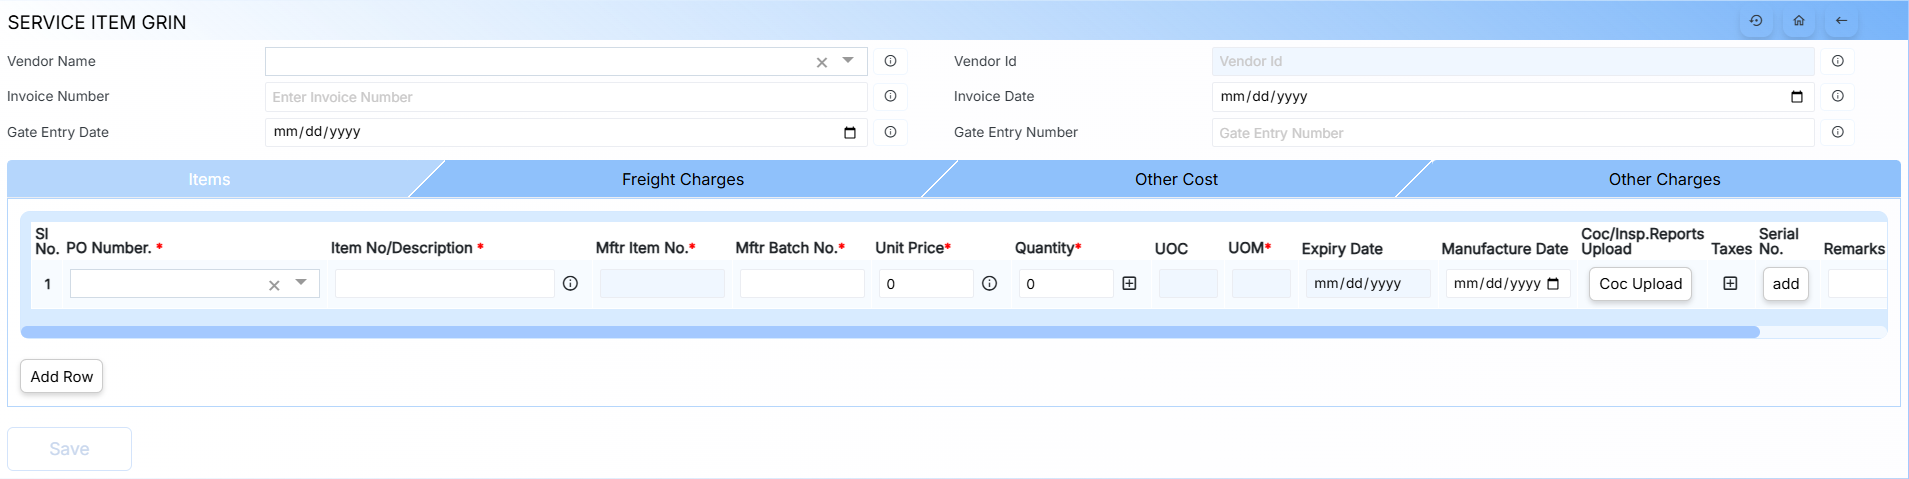The width and height of the screenshot is (1909, 479).
Task: Click info icon beside Unit Price field
Action: [989, 284]
